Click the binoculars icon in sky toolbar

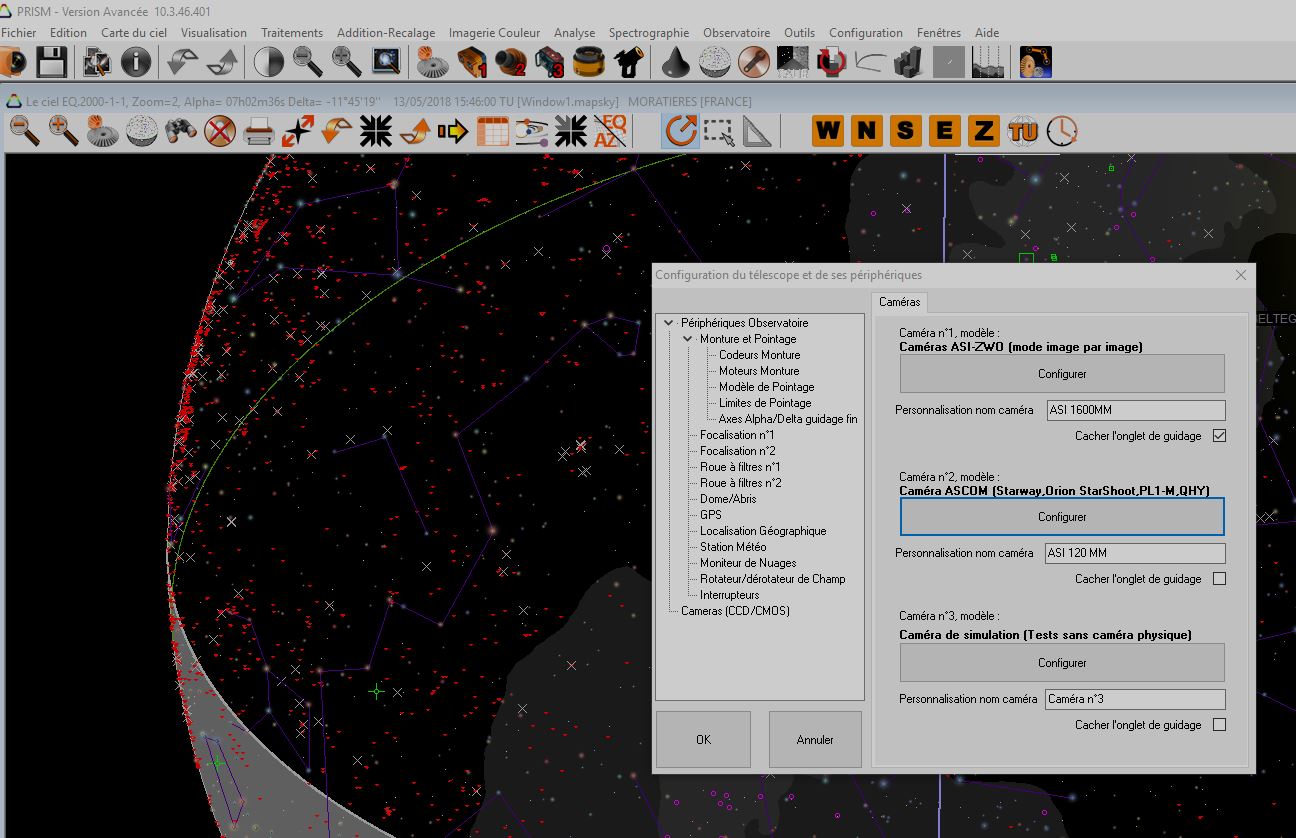(180, 131)
